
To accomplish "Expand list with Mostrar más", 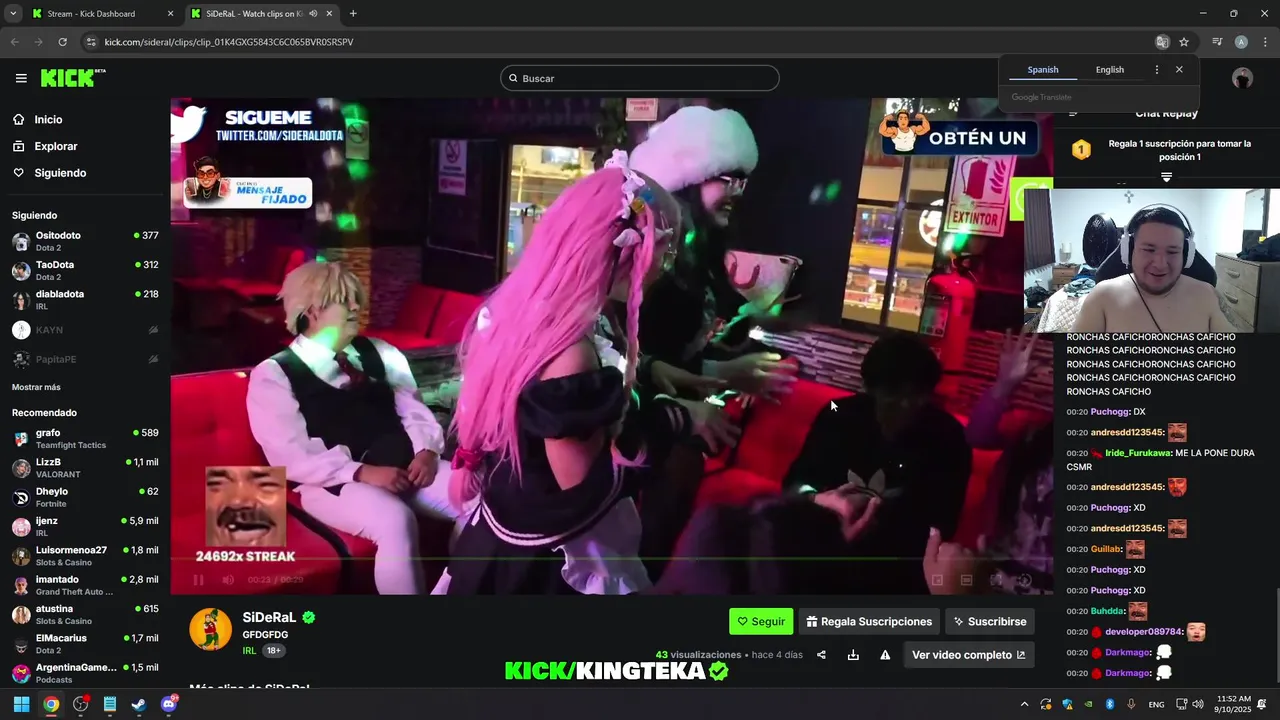I will coord(36,387).
